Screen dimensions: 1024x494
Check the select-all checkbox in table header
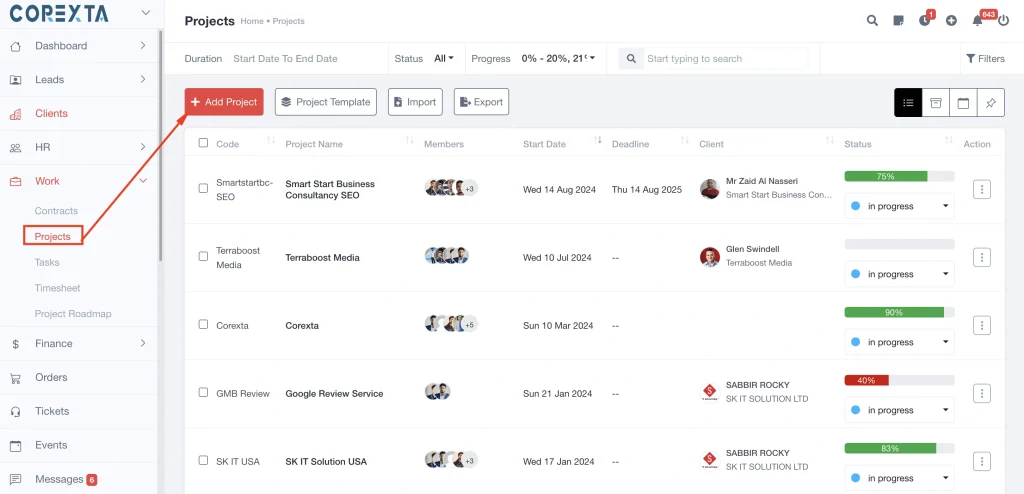(x=204, y=143)
